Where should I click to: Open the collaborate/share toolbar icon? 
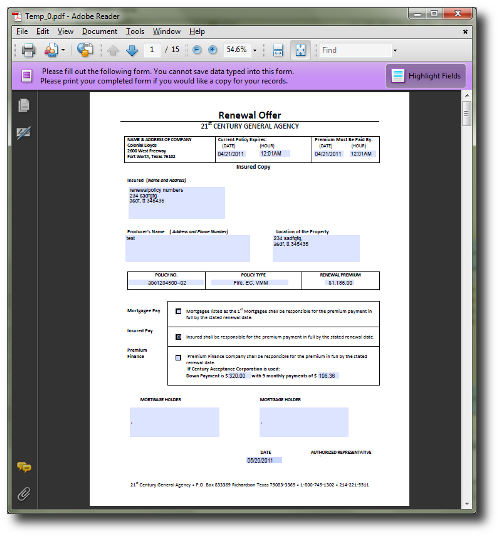[51, 50]
